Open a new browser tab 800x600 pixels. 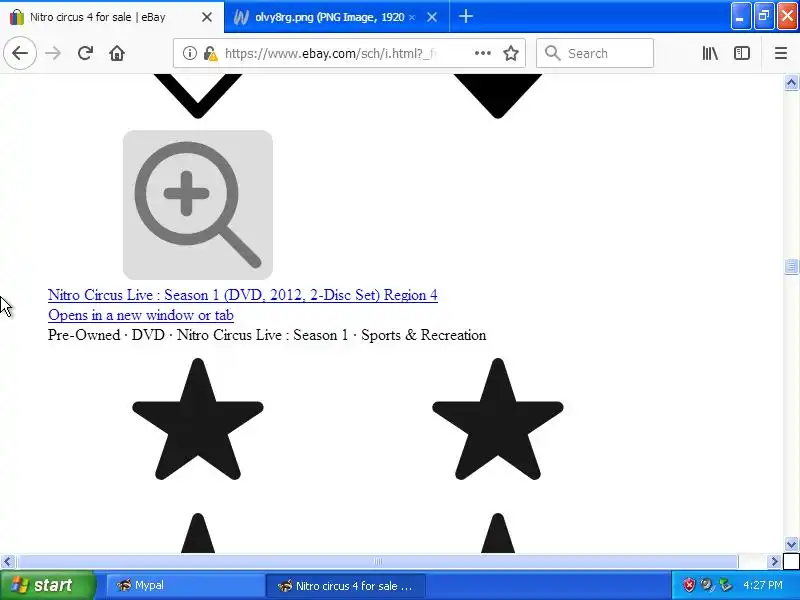click(465, 17)
